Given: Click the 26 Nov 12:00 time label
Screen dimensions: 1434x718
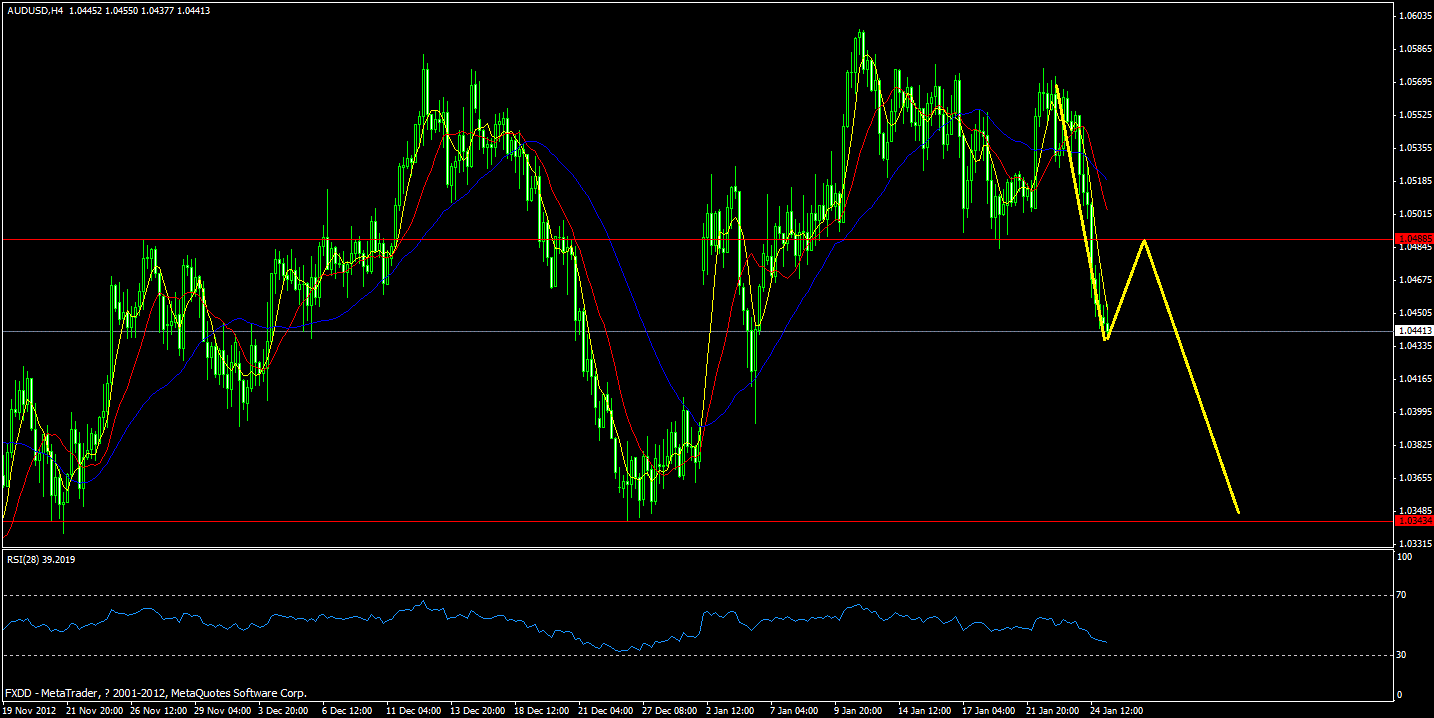Looking at the screenshot, I should pyautogui.click(x=159, y=711).
